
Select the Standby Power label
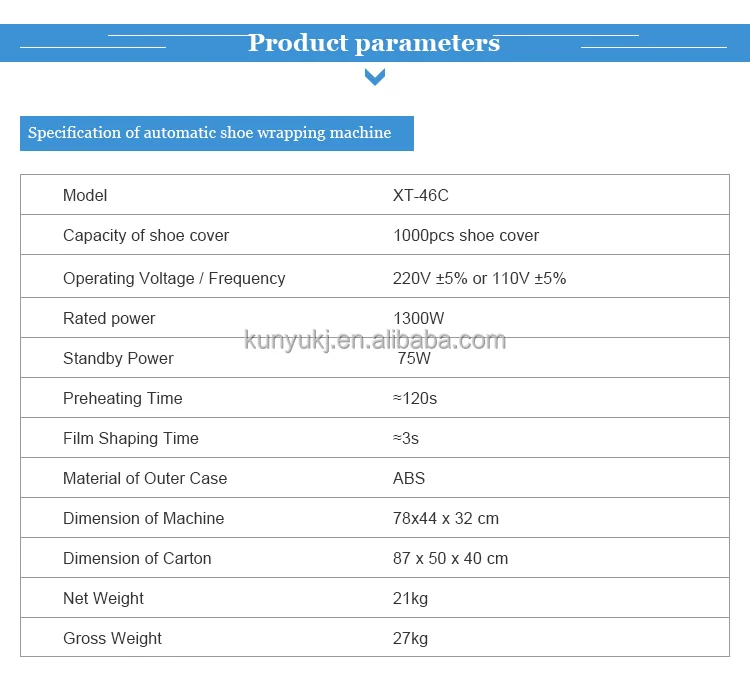coord(118,358)
